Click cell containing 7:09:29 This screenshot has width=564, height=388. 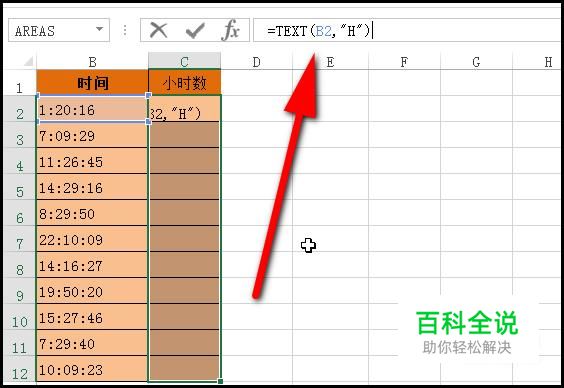click(x=92, y=135)
